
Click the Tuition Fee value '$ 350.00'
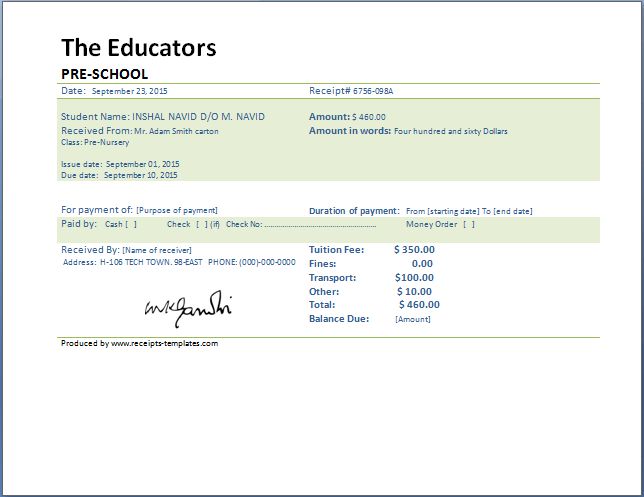[x=414, y=250]
